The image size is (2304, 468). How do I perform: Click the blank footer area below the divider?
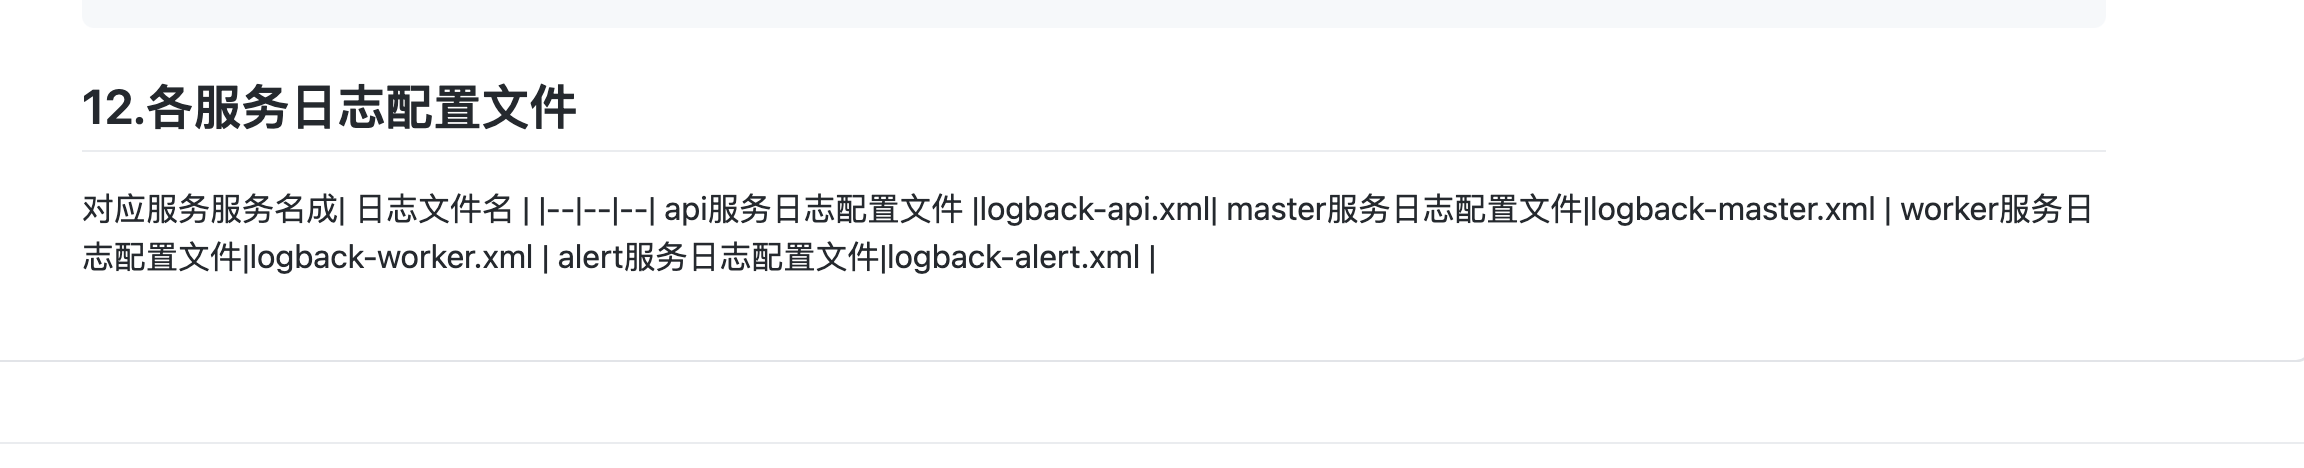tap(1152, 401)
